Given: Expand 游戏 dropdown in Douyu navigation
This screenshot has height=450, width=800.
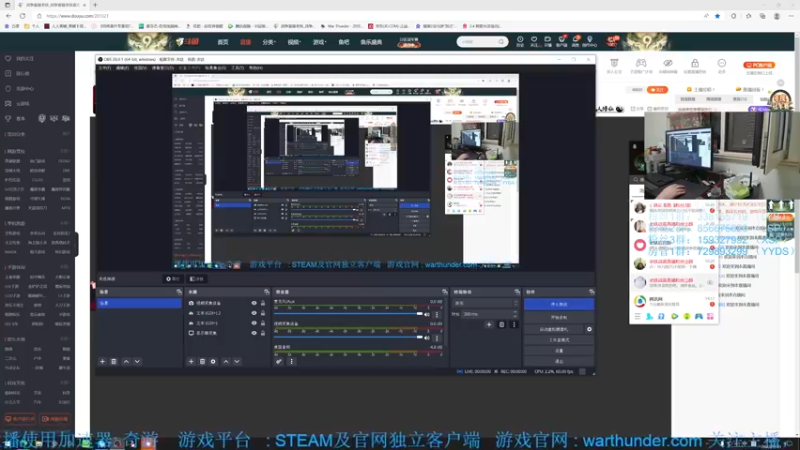Looking at the screenshot, I should (x=319, y=42).
